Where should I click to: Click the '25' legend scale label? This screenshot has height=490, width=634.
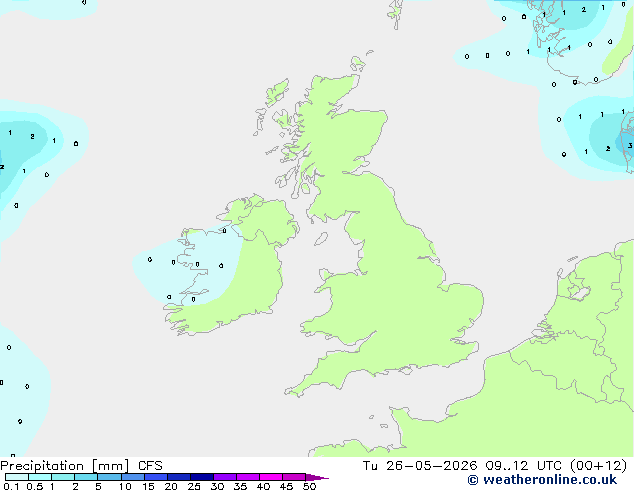point(194,486)
